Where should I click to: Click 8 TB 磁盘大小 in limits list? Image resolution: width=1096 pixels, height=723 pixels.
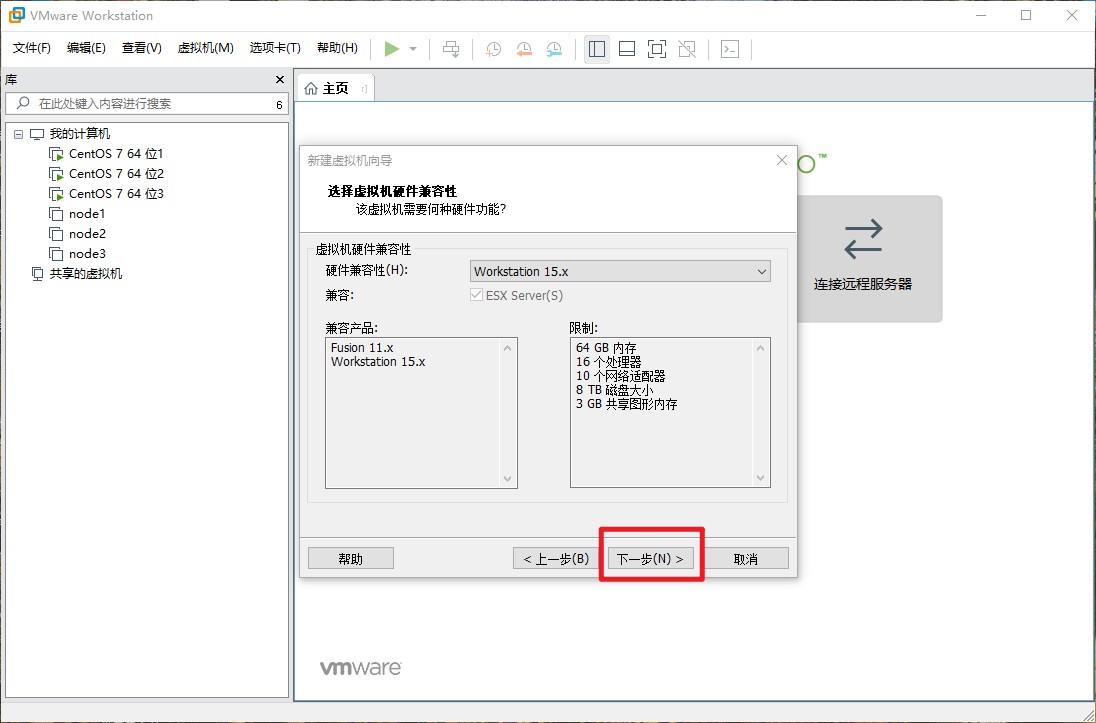pyautogui.click(x=614, y=389)
